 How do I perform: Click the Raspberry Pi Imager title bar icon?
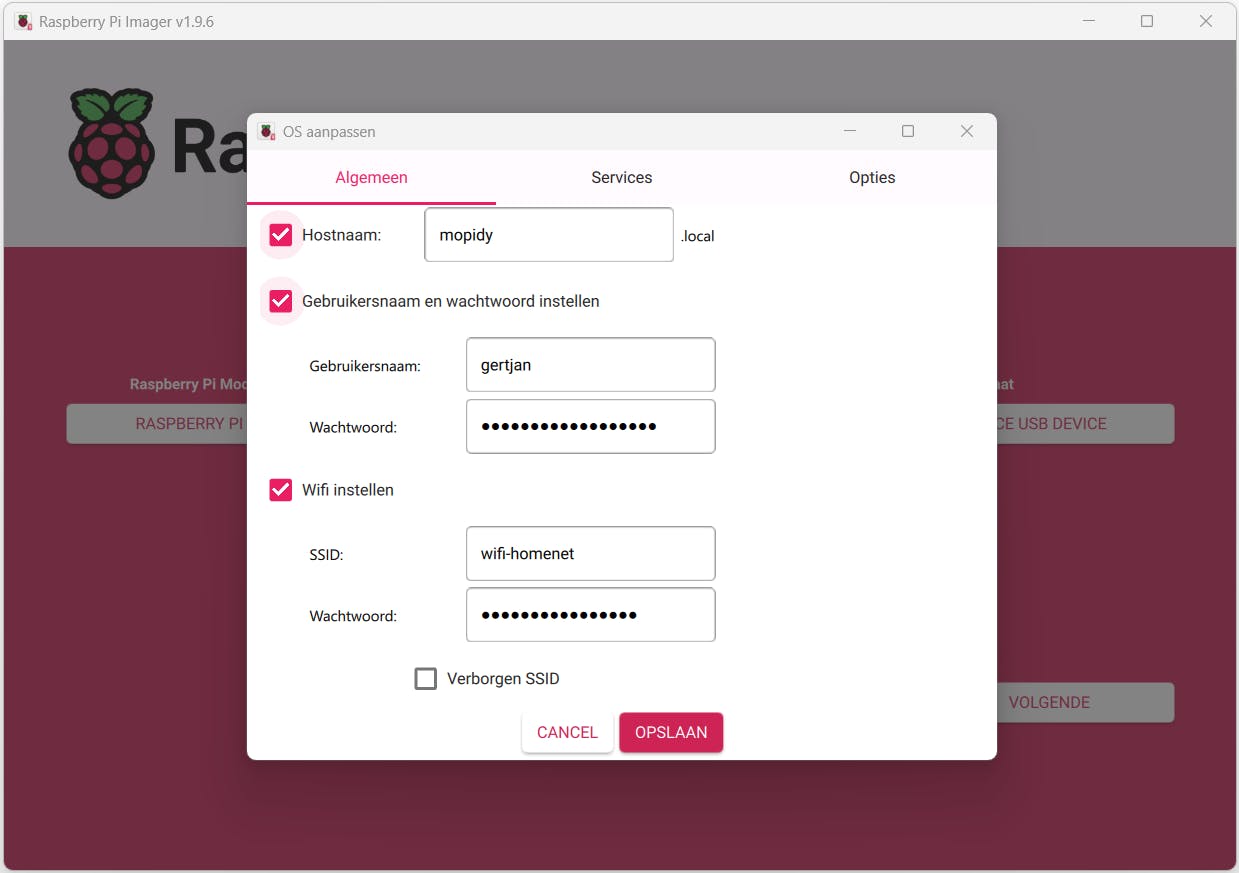(x=23, y=21)
